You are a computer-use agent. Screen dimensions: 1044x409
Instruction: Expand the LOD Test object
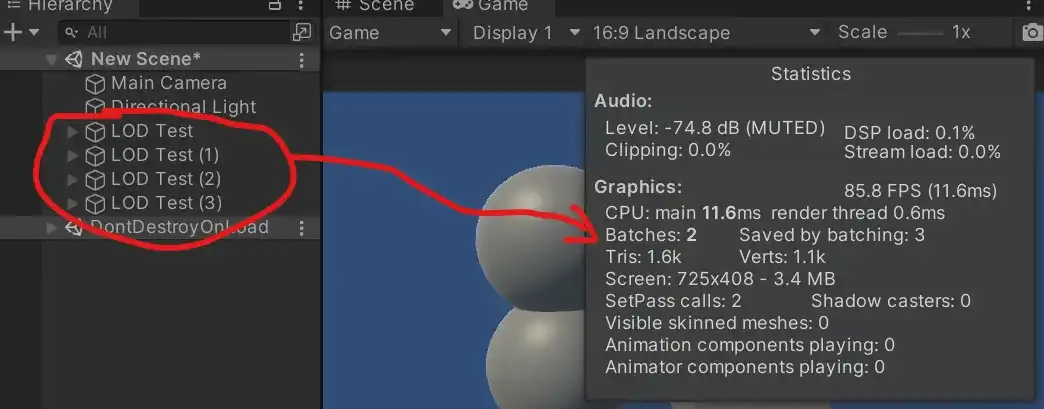tap(71, 131)
